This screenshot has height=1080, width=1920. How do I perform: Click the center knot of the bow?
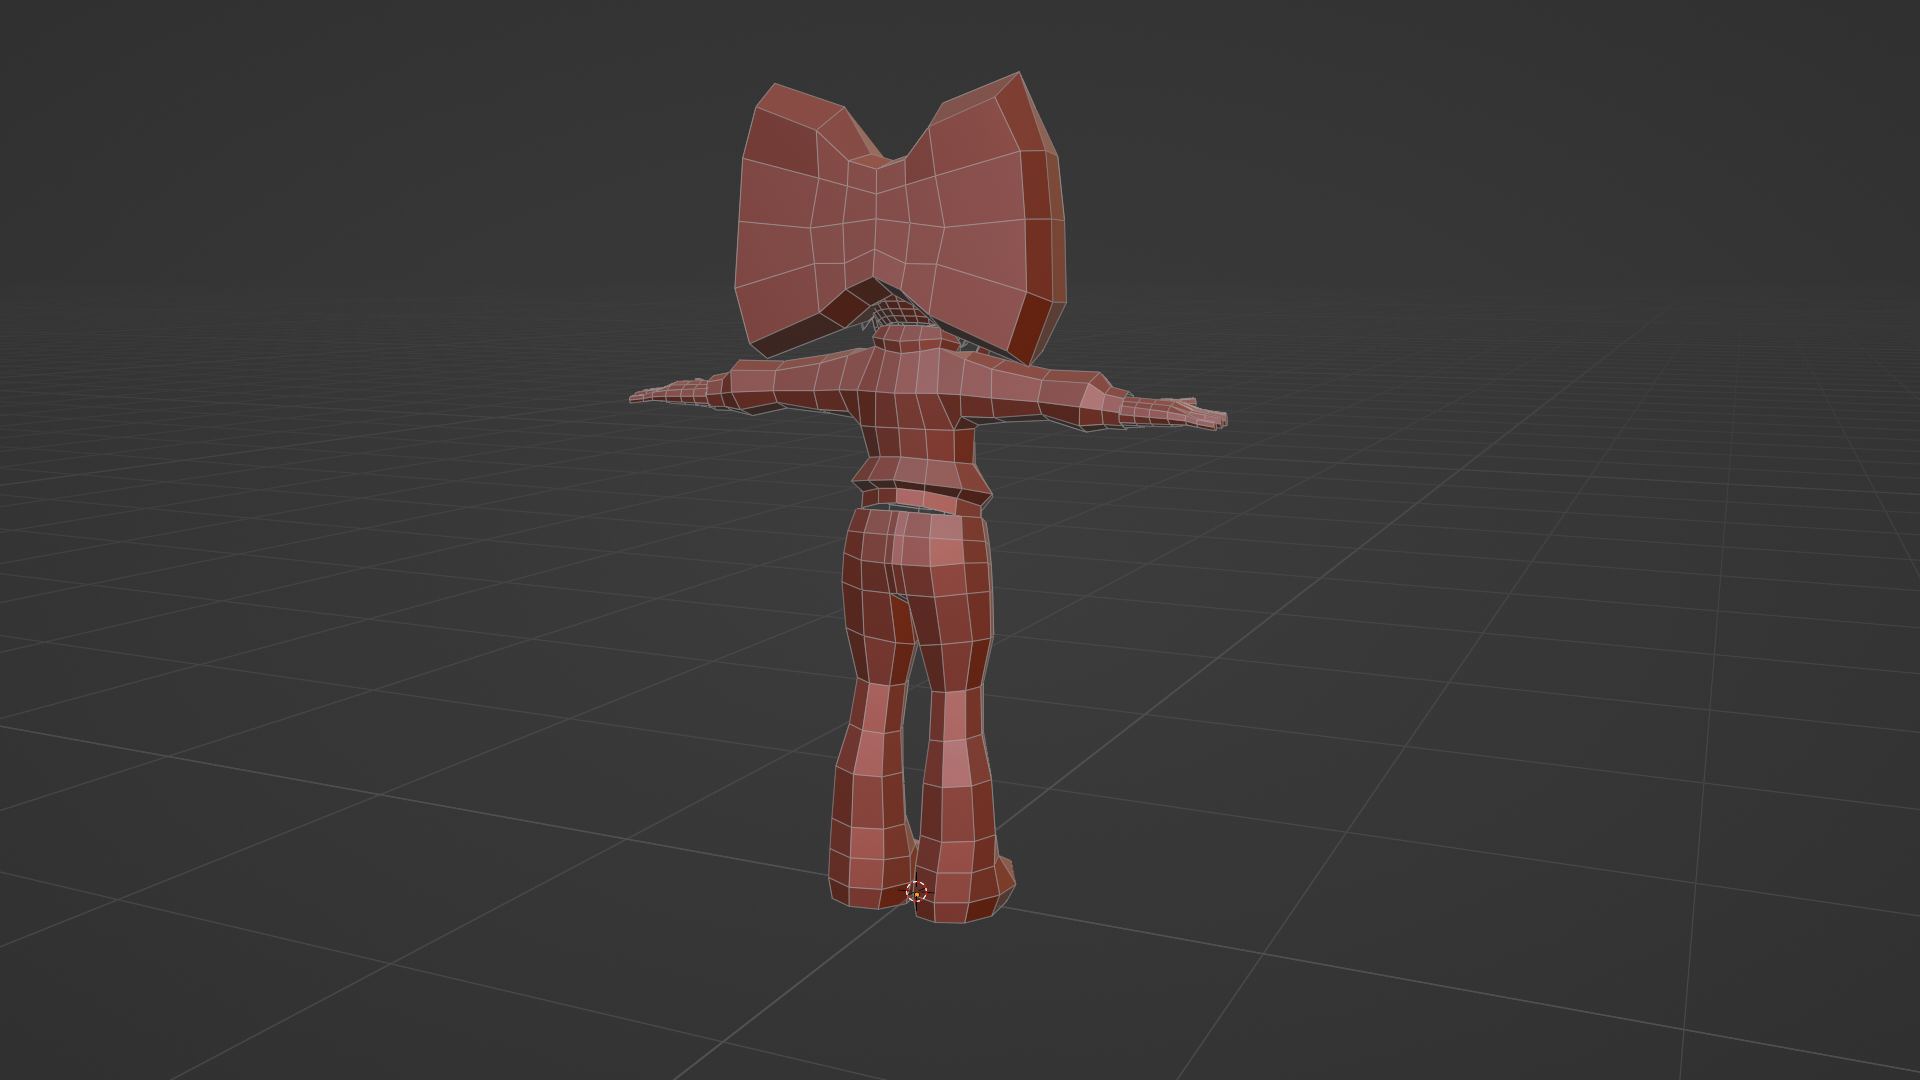(x=877, y=220)
